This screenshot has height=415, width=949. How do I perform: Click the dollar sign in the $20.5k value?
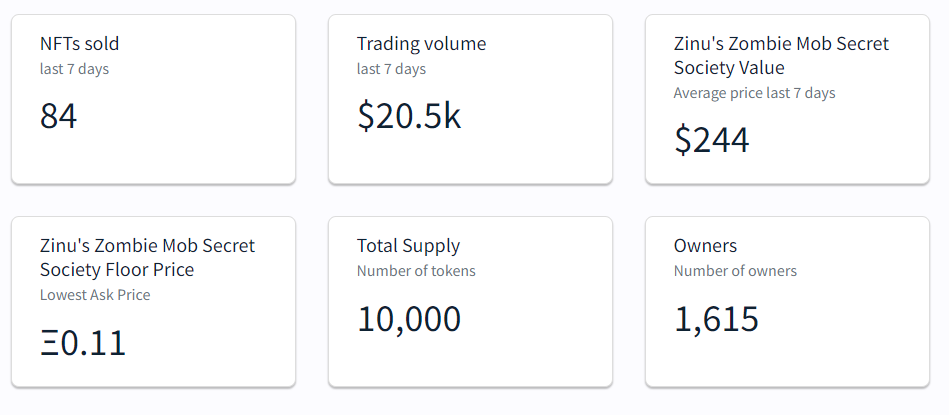pos(366,117)
